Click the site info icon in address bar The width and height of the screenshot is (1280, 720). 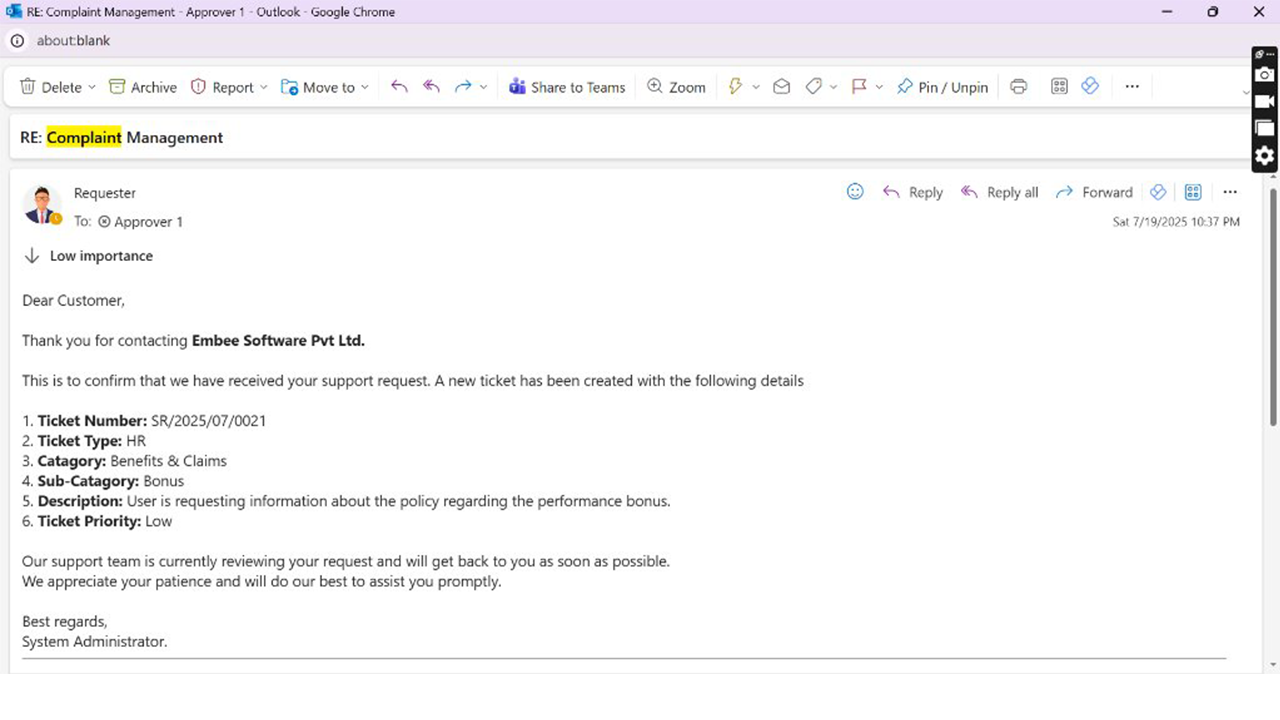pos(17,41)
